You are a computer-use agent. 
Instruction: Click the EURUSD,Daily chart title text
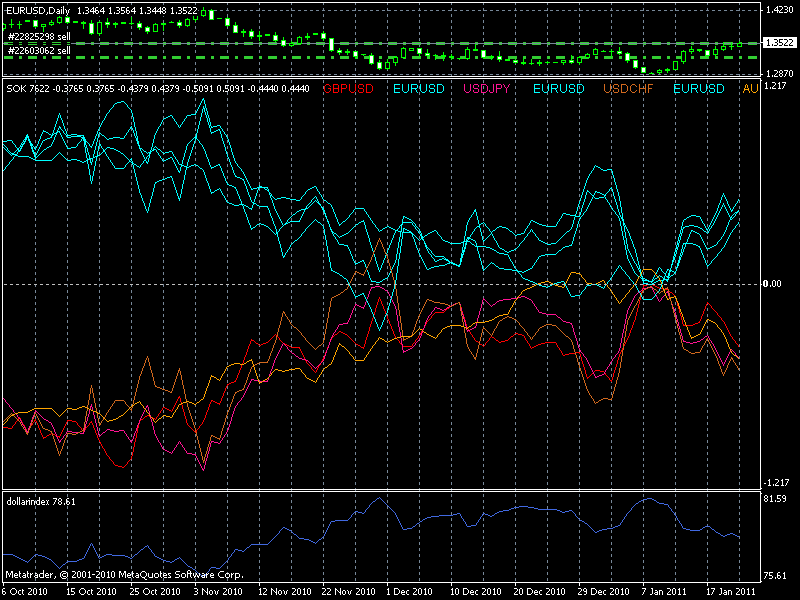coord(38,11)
